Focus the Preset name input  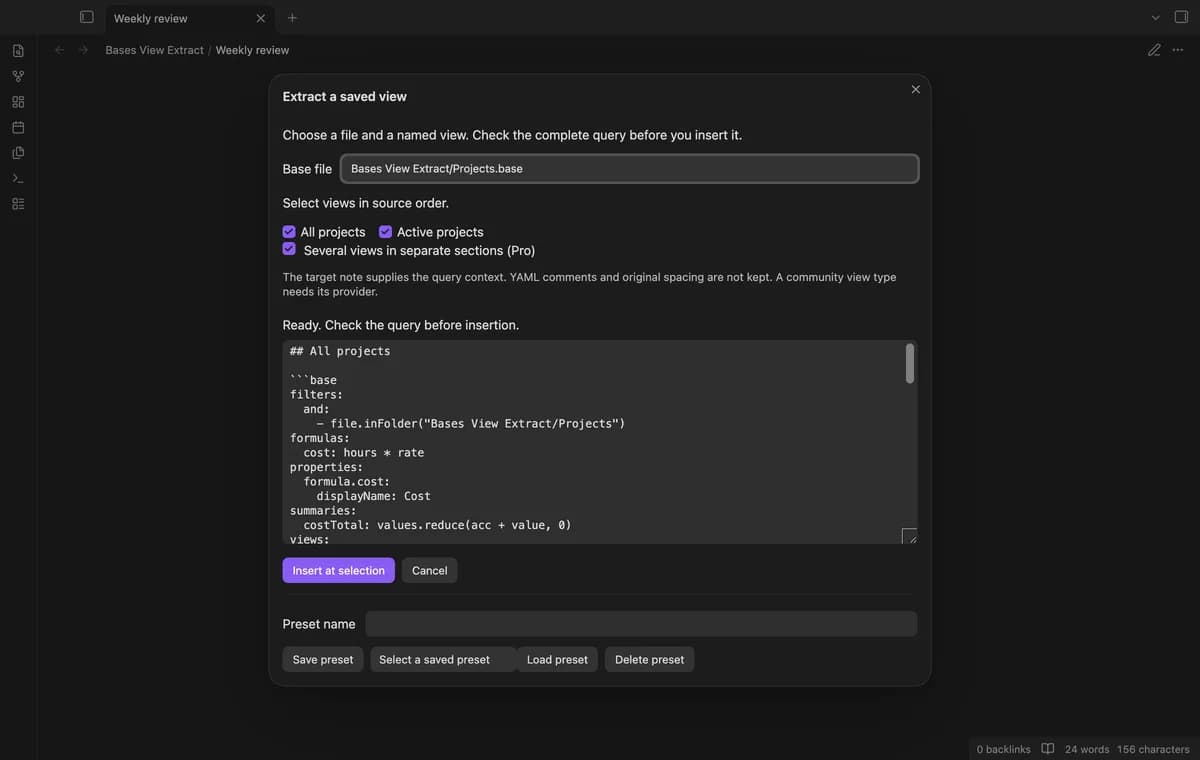pyautogui.click(x=641, y=624)
